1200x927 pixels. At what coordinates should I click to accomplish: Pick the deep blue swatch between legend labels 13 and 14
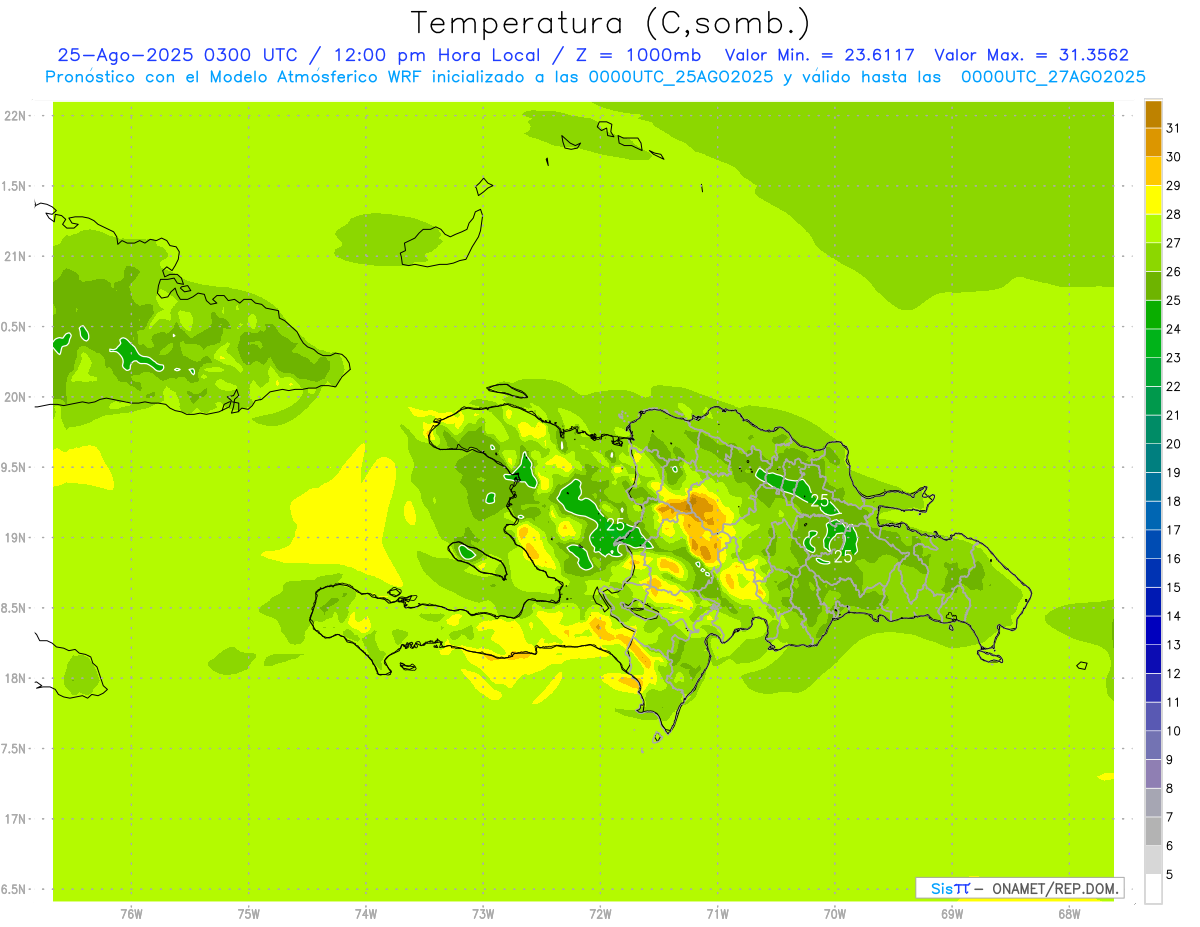pos(1153,630)
